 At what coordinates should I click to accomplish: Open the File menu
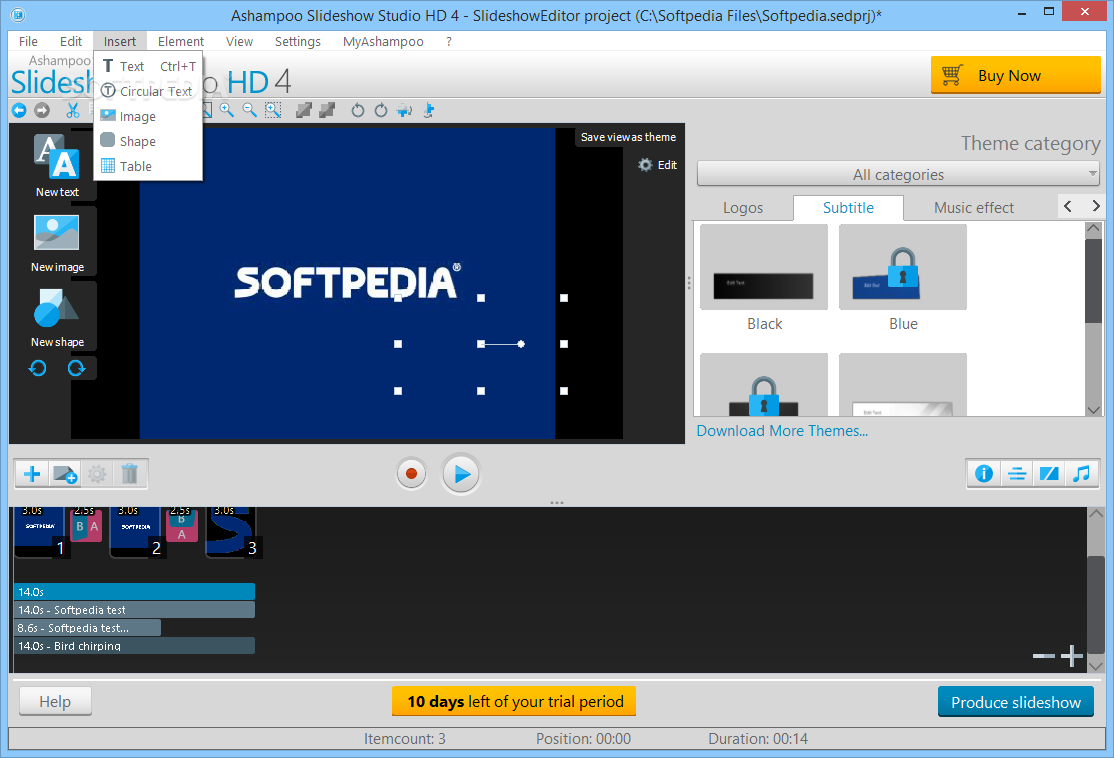pyautogui.click(x=28, y=41)
